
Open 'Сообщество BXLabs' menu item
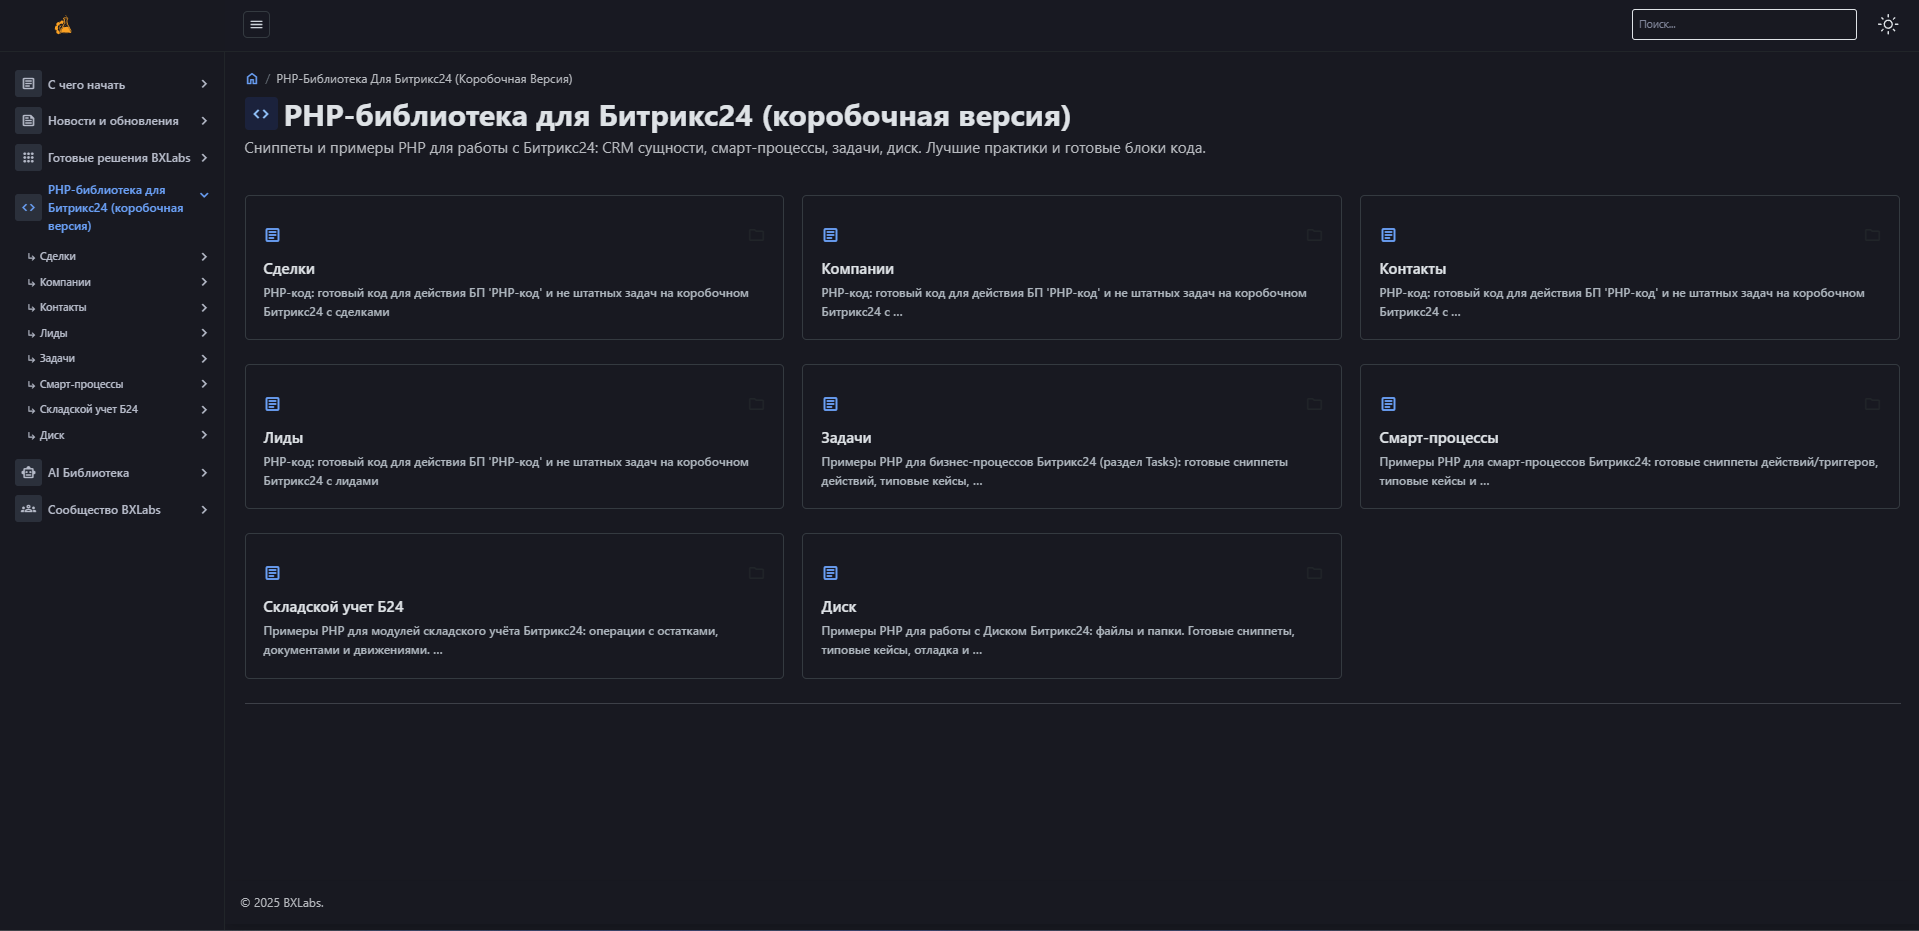pos(104,510)
